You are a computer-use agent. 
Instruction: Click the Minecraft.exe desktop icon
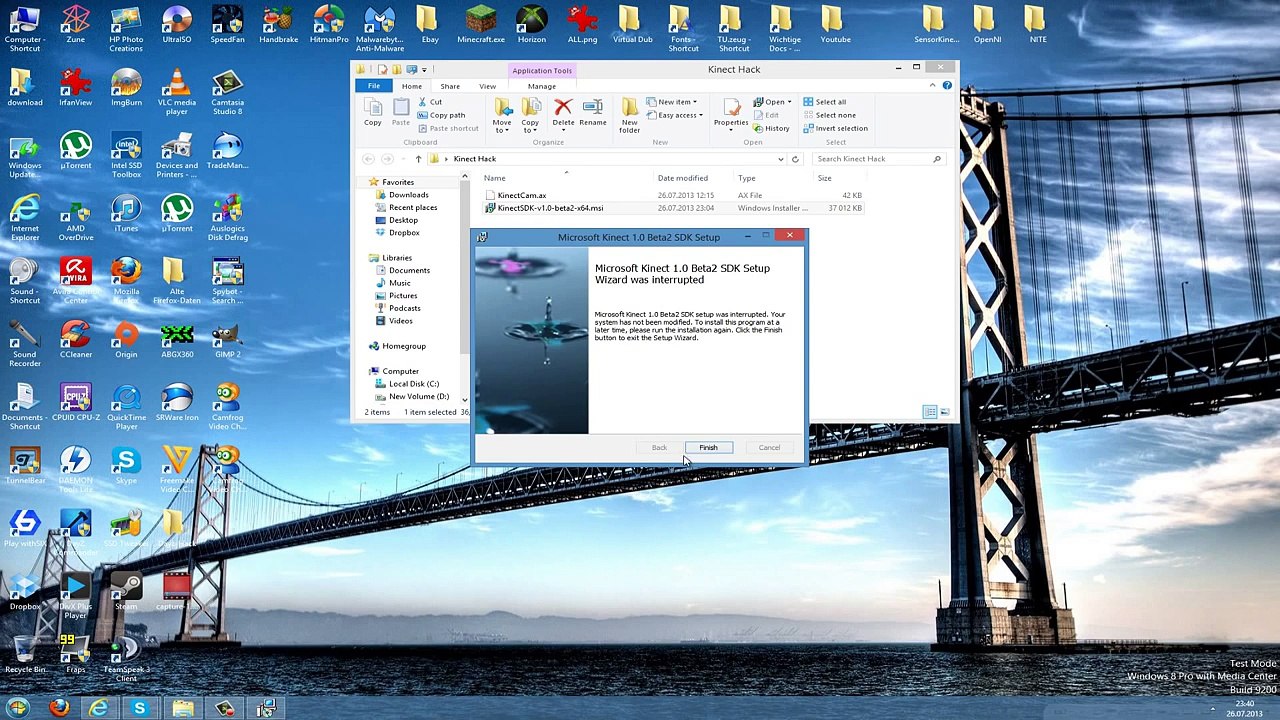coord(481,26)
